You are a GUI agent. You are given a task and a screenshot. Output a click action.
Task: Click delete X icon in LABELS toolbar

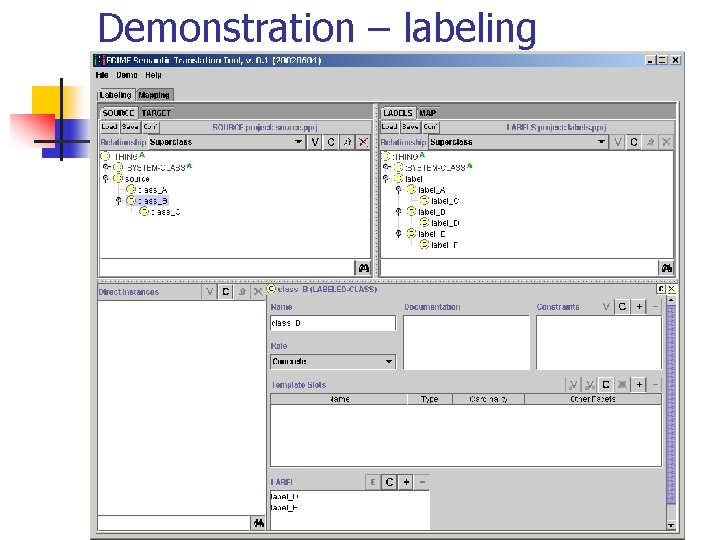pyautogui.click(x=666, y=142)
